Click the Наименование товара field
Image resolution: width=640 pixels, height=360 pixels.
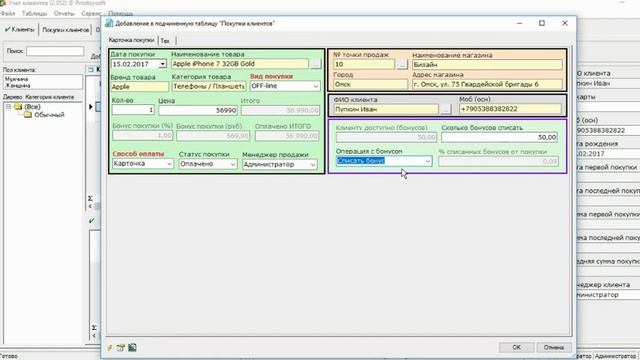pos(240,64)
